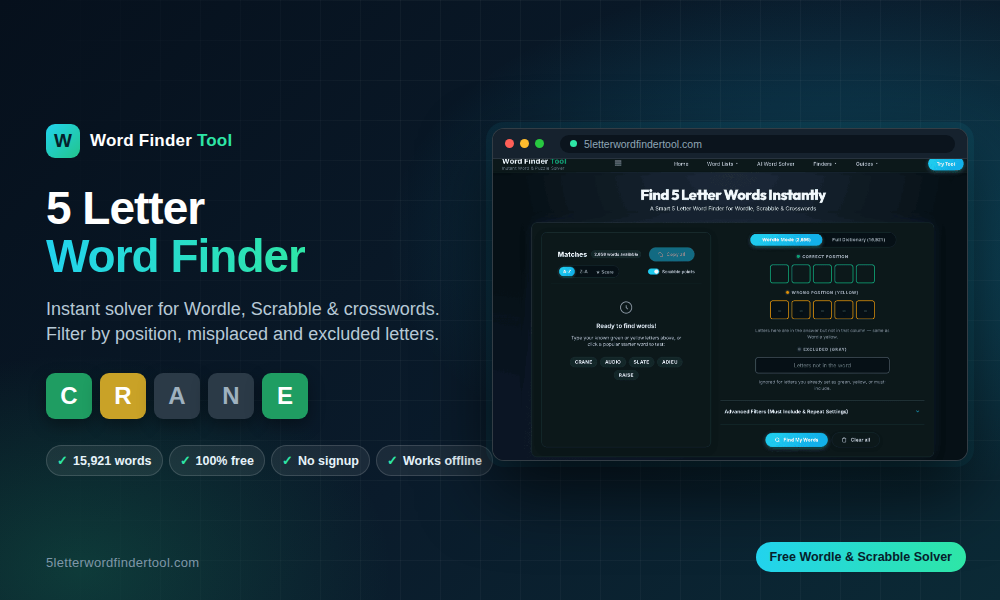Screen dimensions: 1000x600
Task: Click the fifth green Correct Position box
Action: (x=865, y=274)
